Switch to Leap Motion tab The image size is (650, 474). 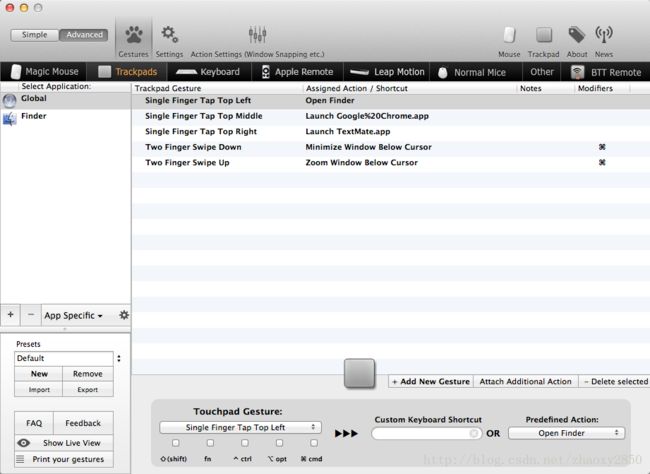387,72
